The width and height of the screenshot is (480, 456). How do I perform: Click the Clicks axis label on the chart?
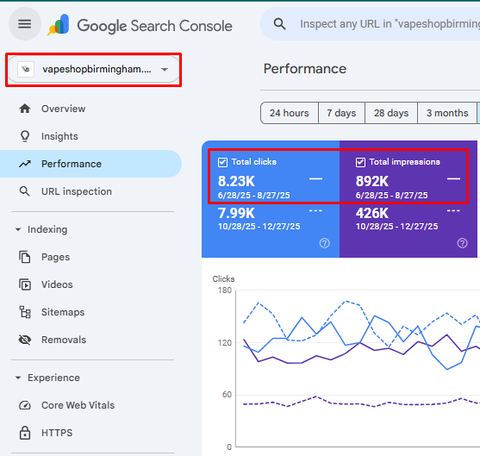224,279
